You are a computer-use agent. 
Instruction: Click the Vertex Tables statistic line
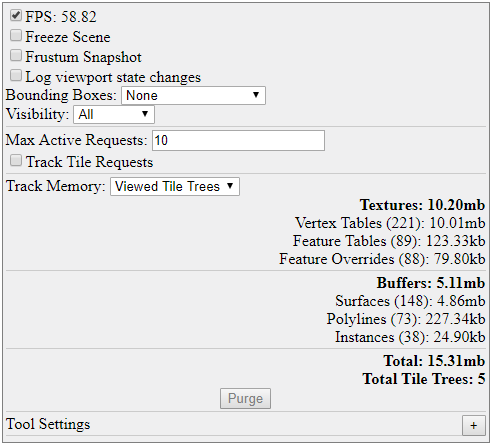click(x=390, y=223)
